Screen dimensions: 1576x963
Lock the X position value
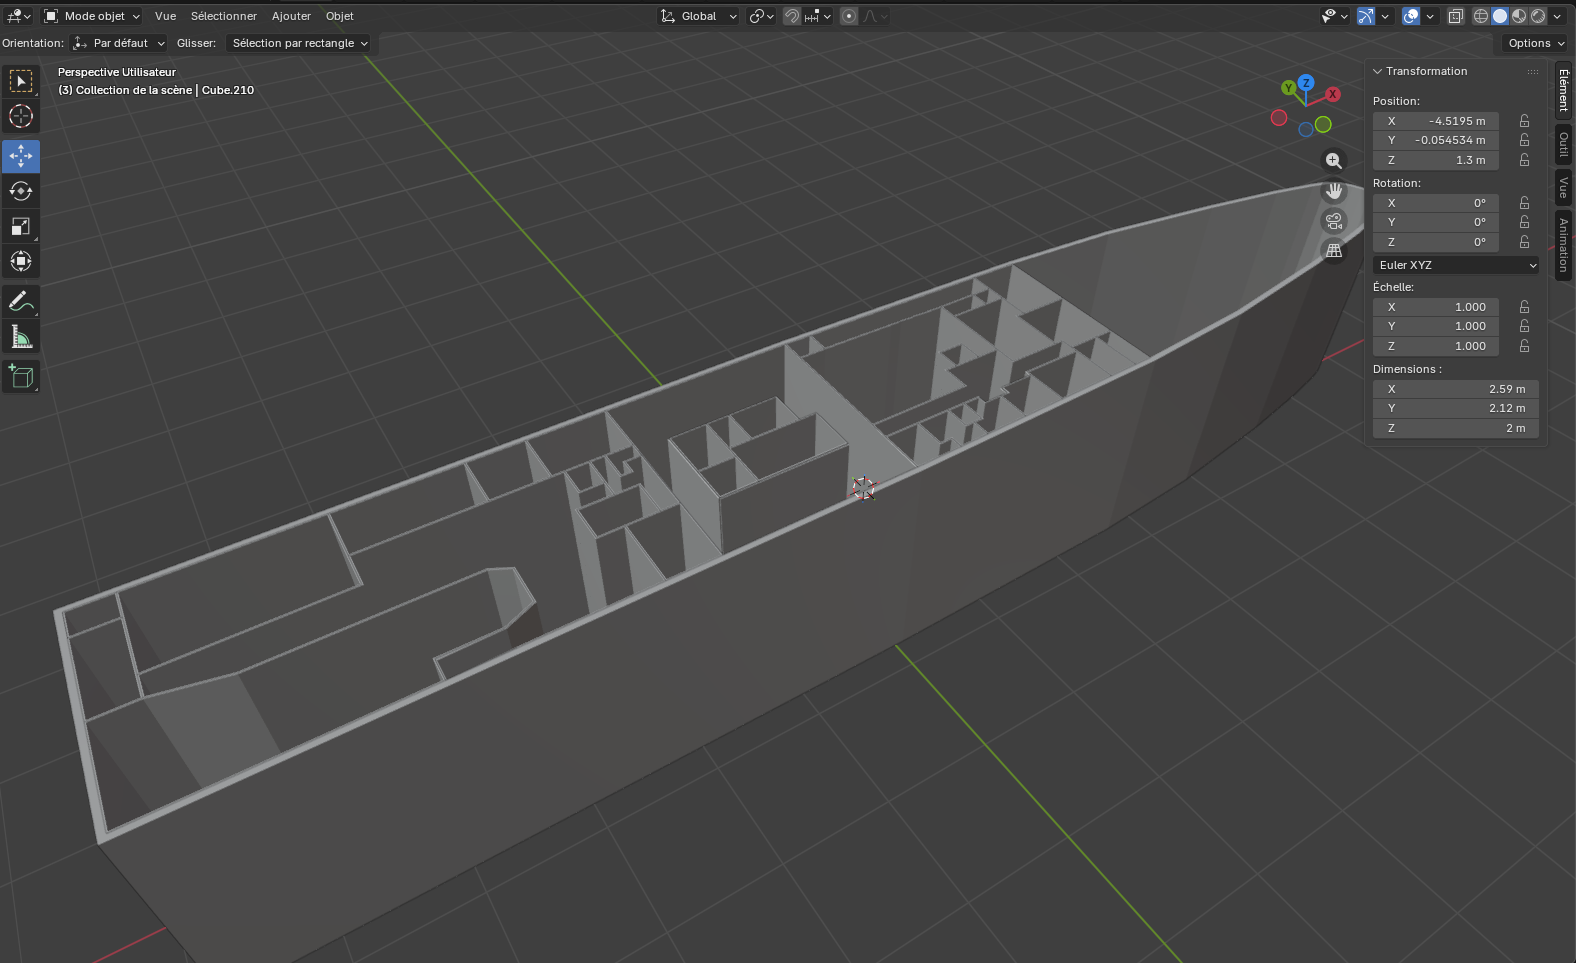pyautogui.click(x=1524, y=121)
